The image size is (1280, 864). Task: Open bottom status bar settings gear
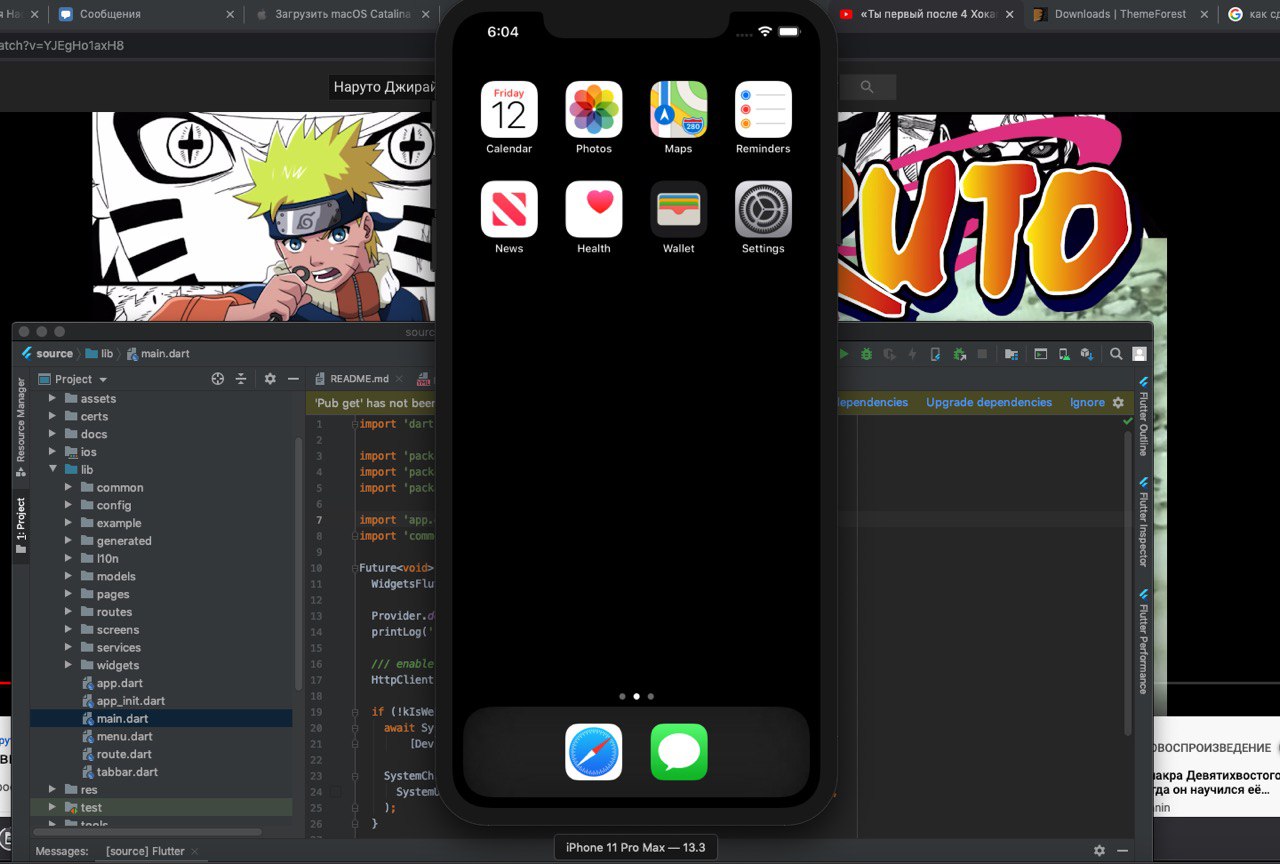[1100, 850]
